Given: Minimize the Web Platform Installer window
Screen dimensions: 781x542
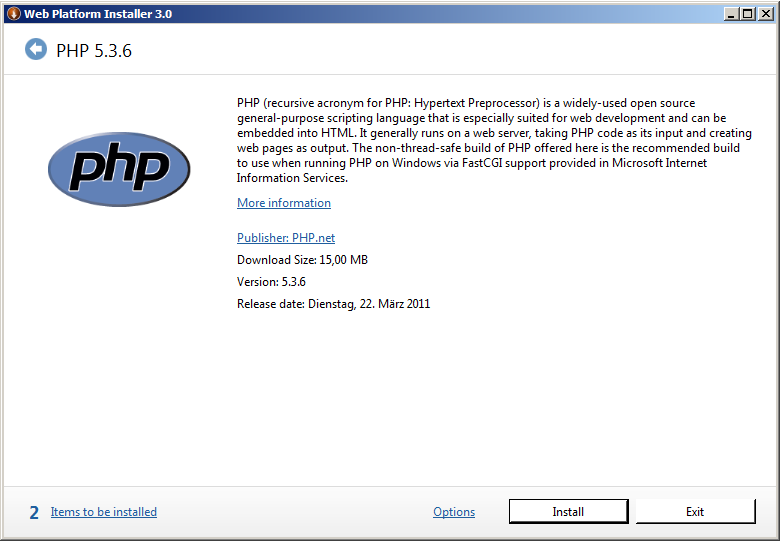Looking at the screenshot, I should (731, 14).
